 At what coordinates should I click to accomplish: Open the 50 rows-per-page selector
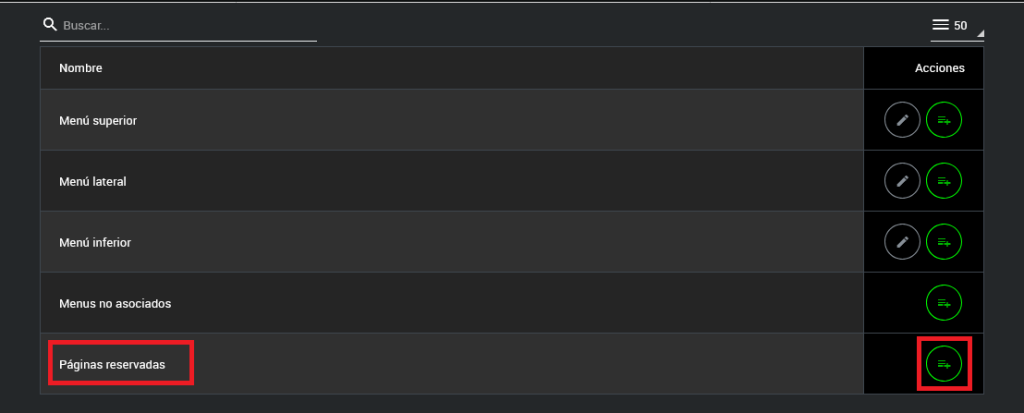point(959,26)
